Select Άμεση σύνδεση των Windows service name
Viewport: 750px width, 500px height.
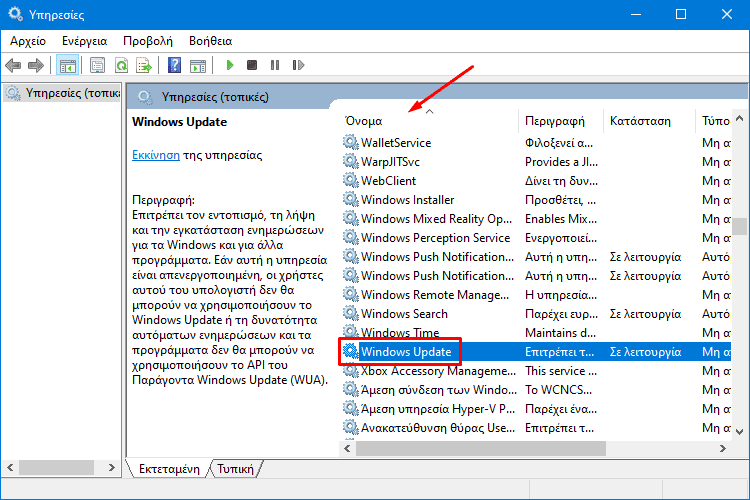[x=439, y=390]
